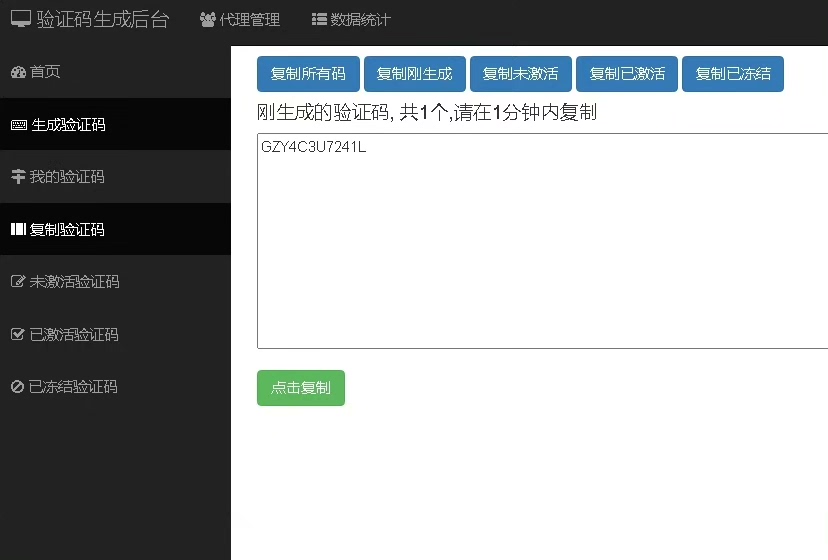This screenshot has height=560, width=828.
Task: Open 已冻结验证码 in the sidebar
Action: point(115,387)
